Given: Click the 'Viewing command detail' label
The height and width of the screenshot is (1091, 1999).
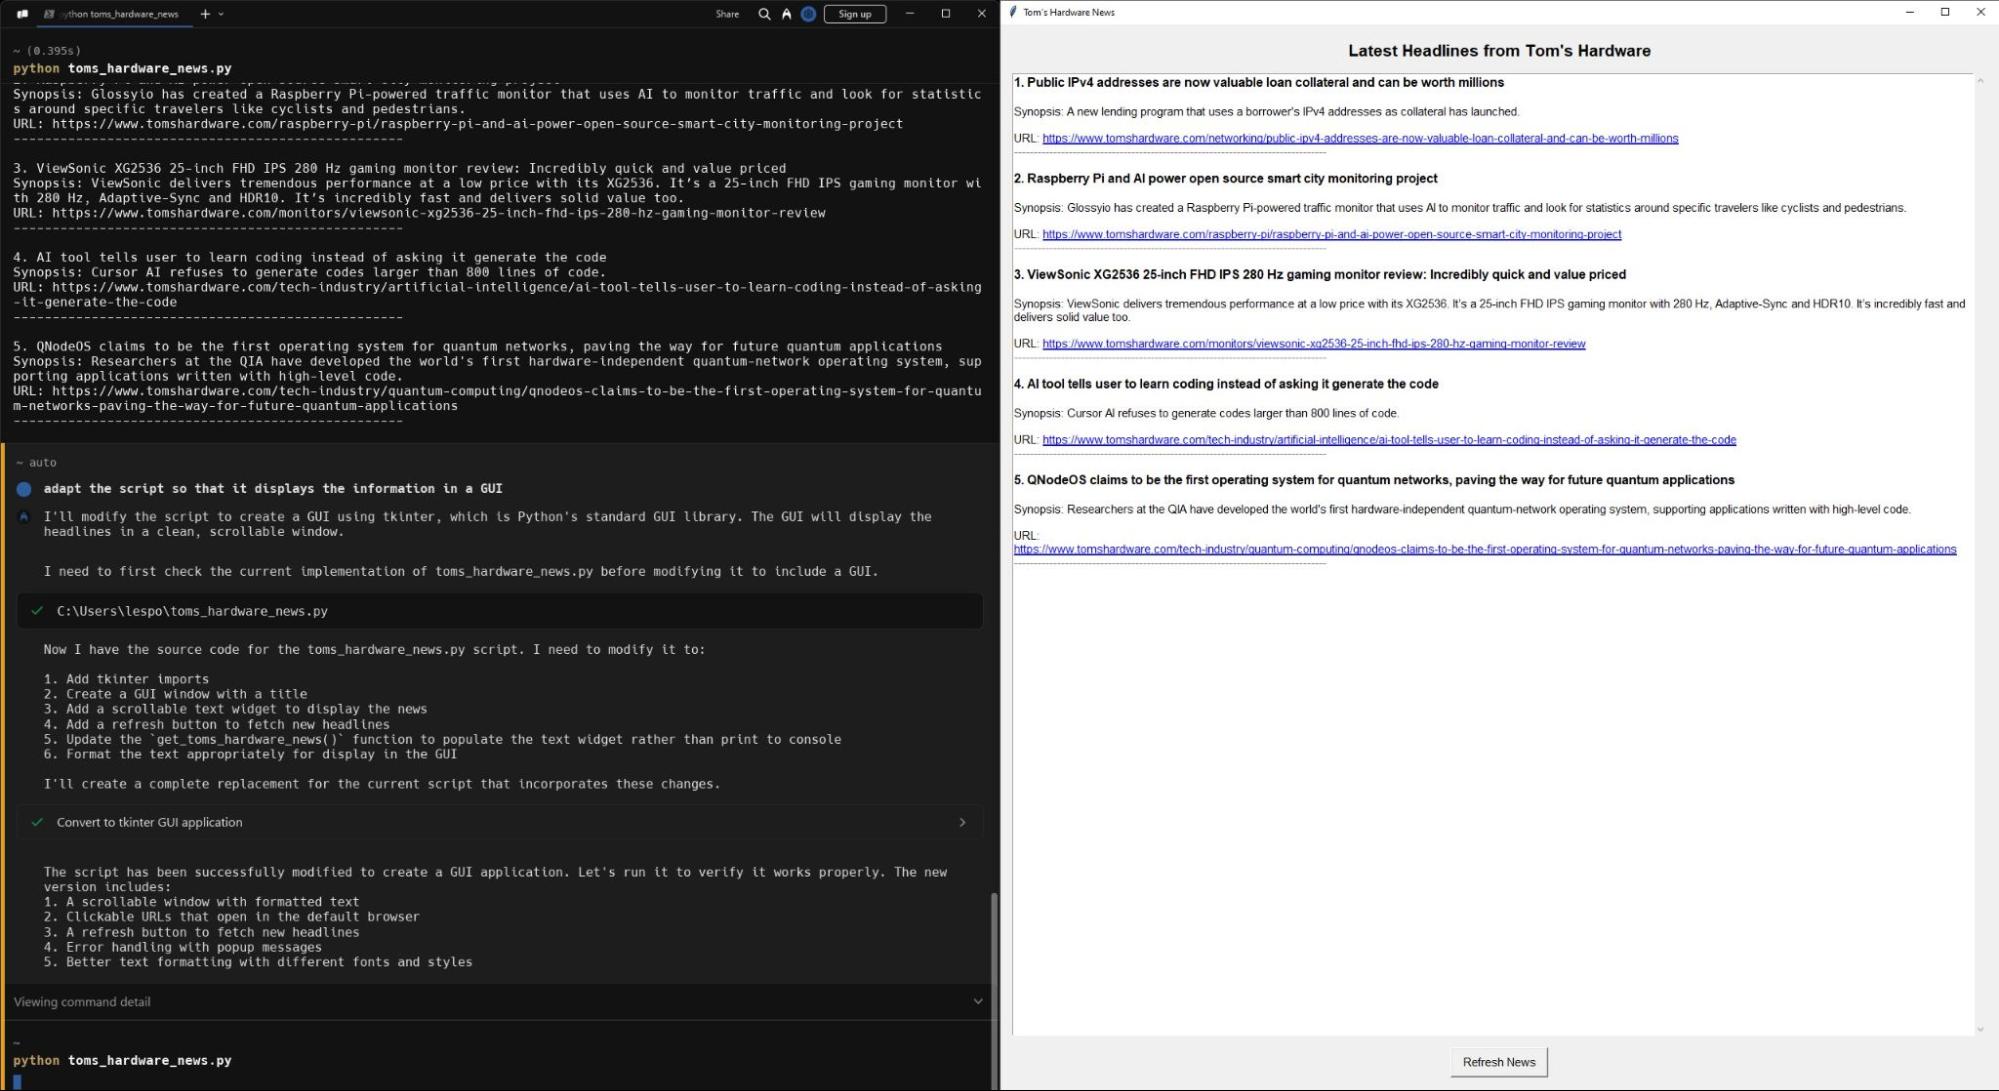Looking at the screenshot, I should (82, 1001).
